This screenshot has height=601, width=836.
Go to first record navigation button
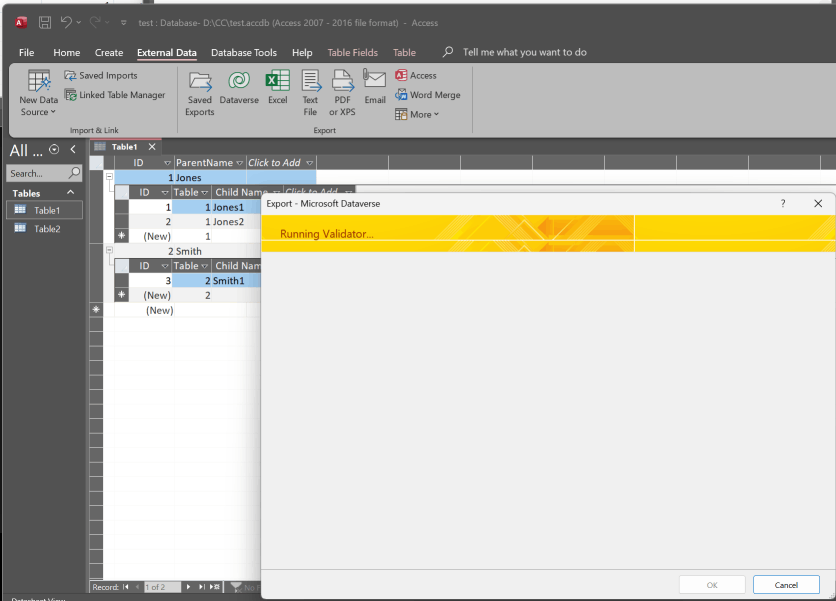(126, 587)
